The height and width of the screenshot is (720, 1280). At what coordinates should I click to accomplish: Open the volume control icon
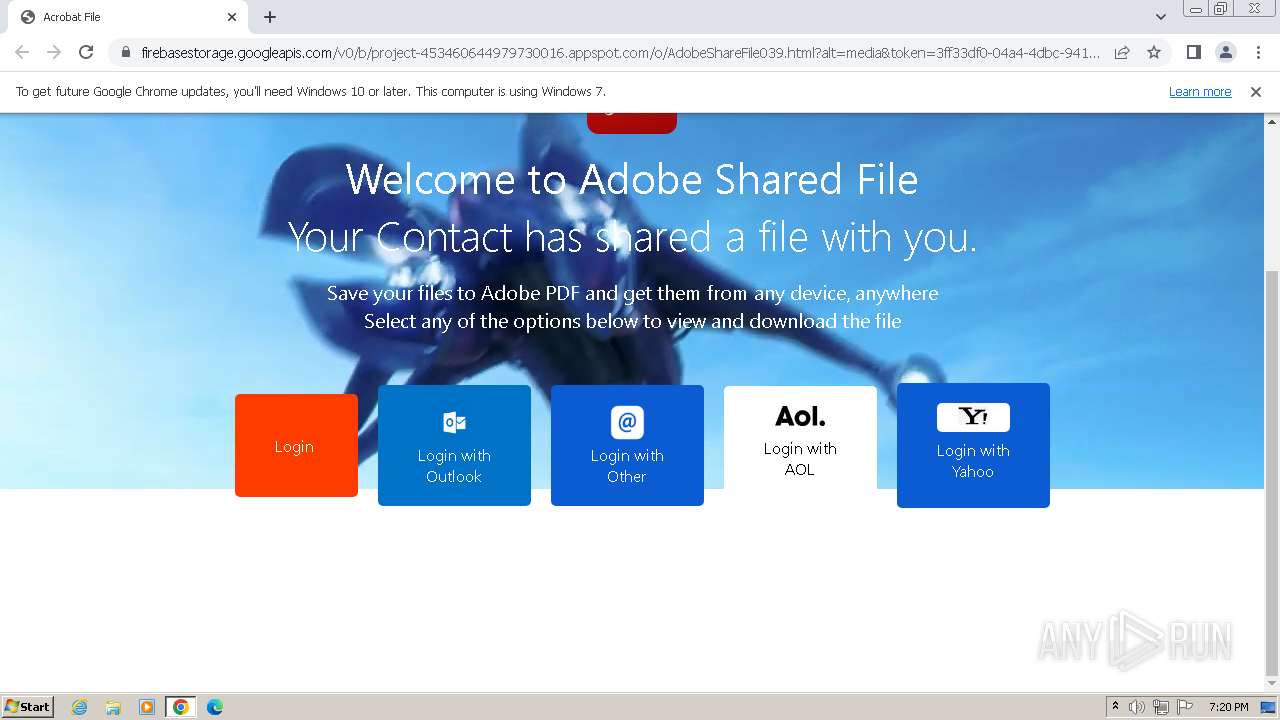coord(1137,707)
